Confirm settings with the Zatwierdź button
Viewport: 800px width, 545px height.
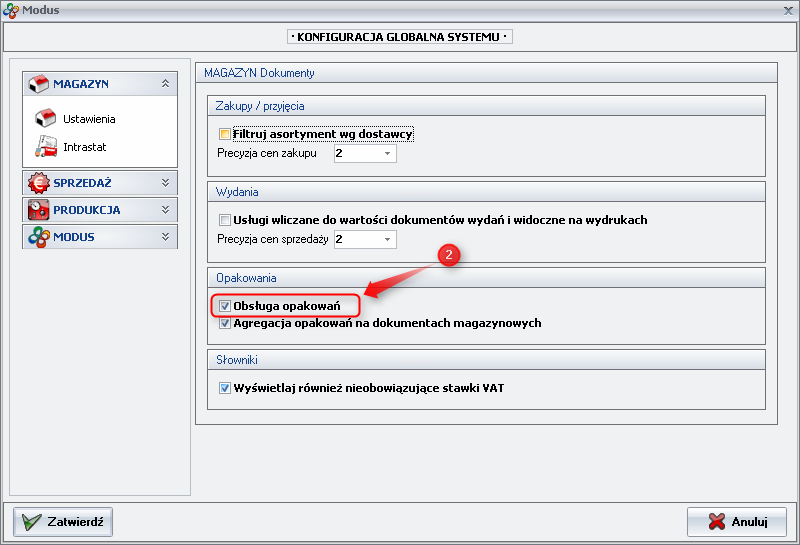click(63, 522)
